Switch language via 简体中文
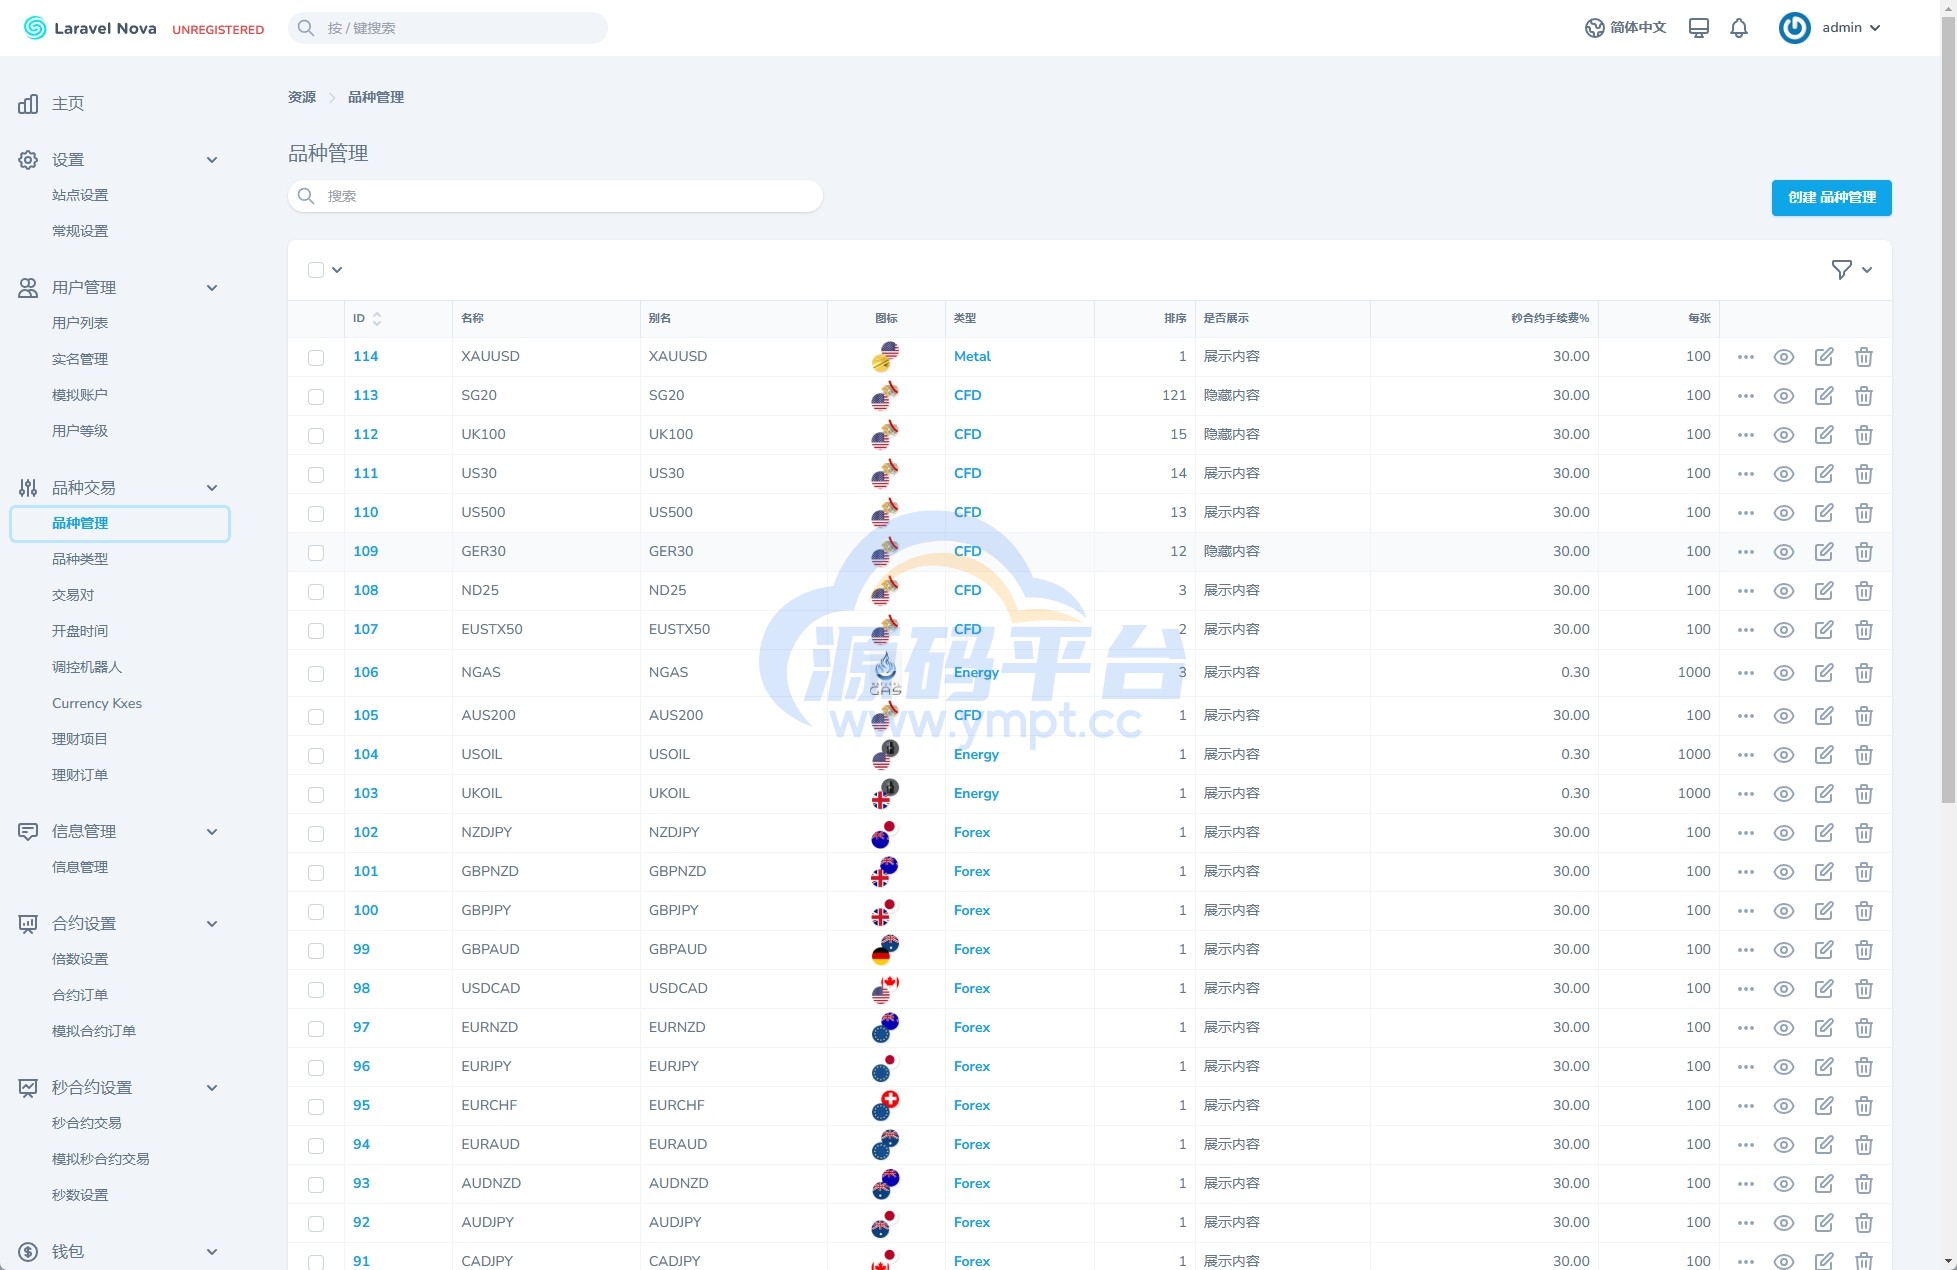1957x1270 pixels. click(x=1626, y=28)
